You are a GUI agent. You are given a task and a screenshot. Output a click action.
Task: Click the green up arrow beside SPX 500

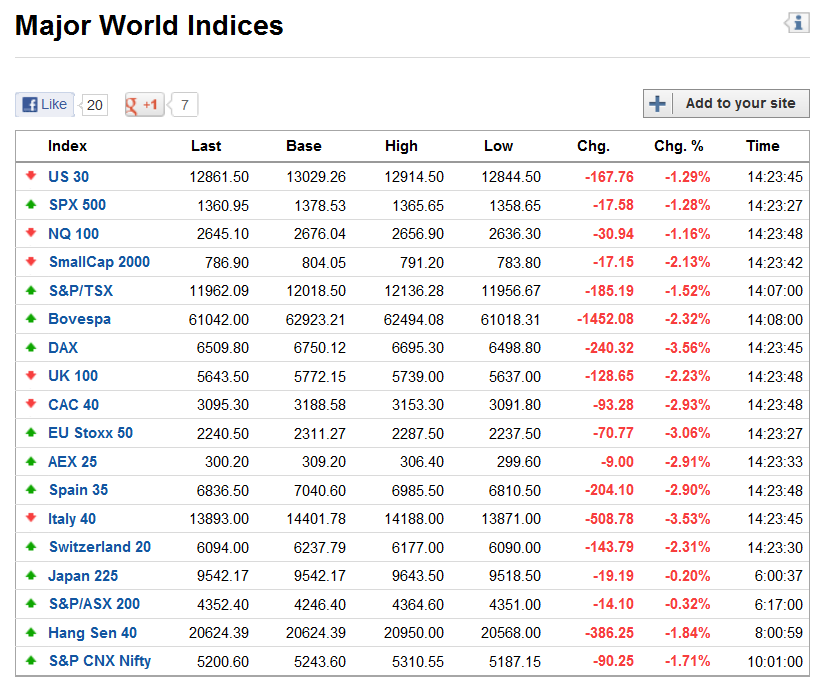(x=31, y=205)
